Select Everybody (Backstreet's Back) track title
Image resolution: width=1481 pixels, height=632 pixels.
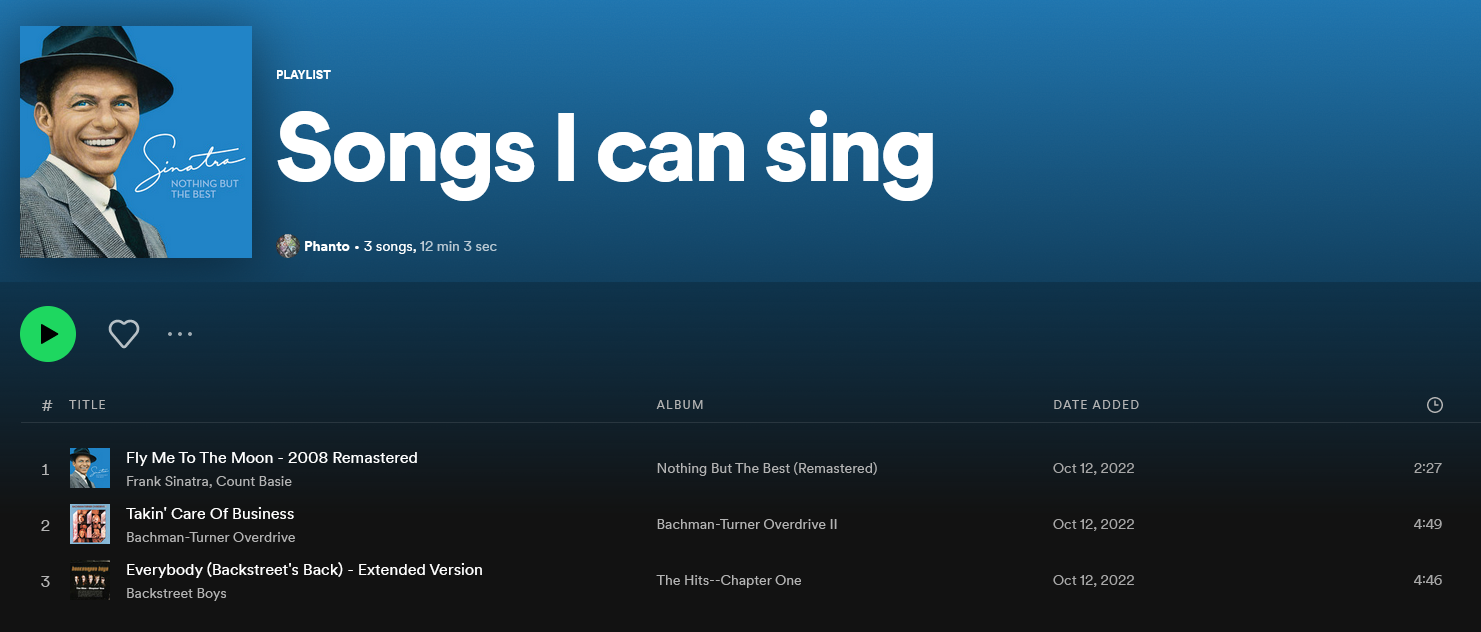[x=304, y=570]
